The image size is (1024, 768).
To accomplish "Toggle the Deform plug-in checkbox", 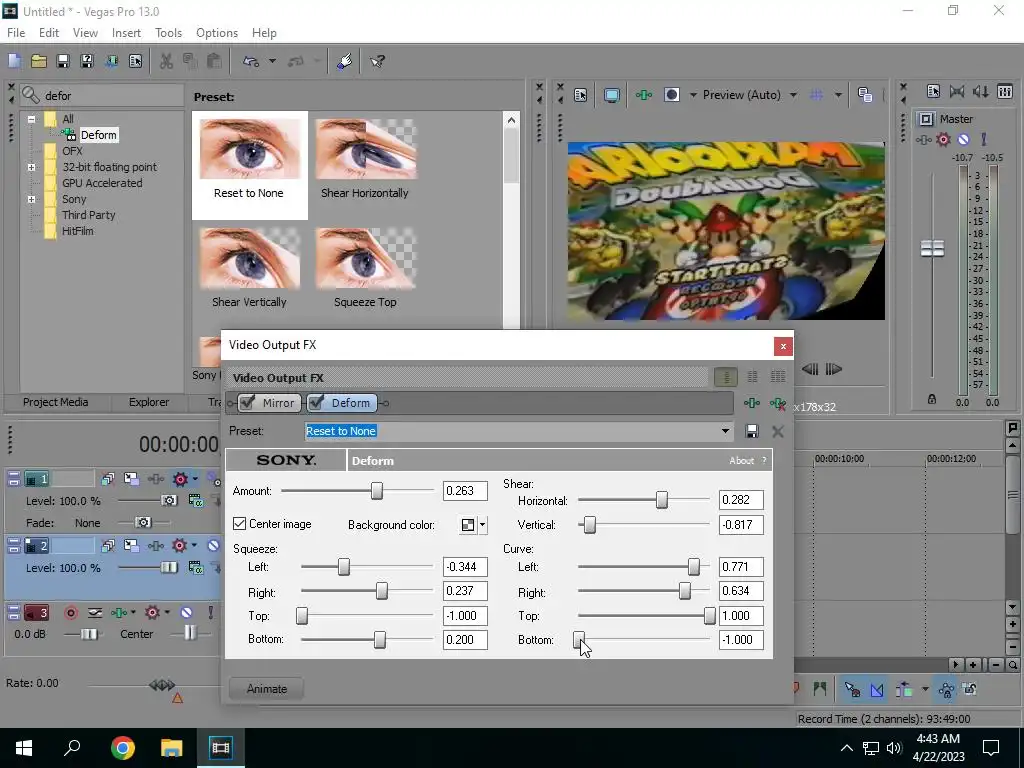I will click(315, 403).
